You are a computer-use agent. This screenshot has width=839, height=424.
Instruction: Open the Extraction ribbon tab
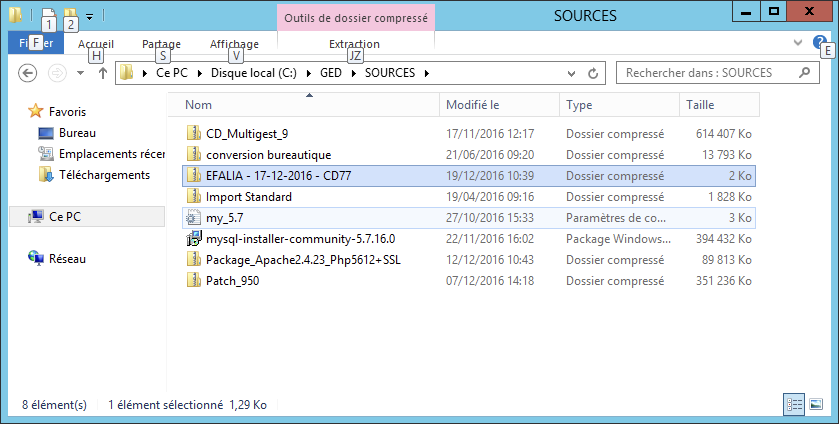pyautogui.click(x=354, y=44)
